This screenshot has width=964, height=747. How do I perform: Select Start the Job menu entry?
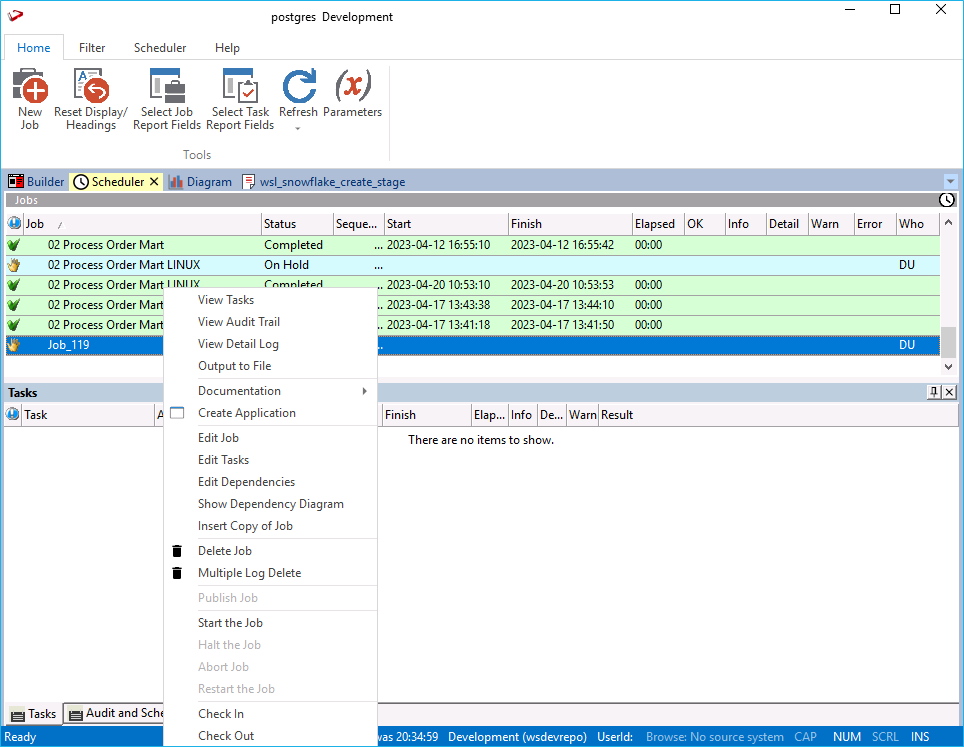(x=230, y=623)
